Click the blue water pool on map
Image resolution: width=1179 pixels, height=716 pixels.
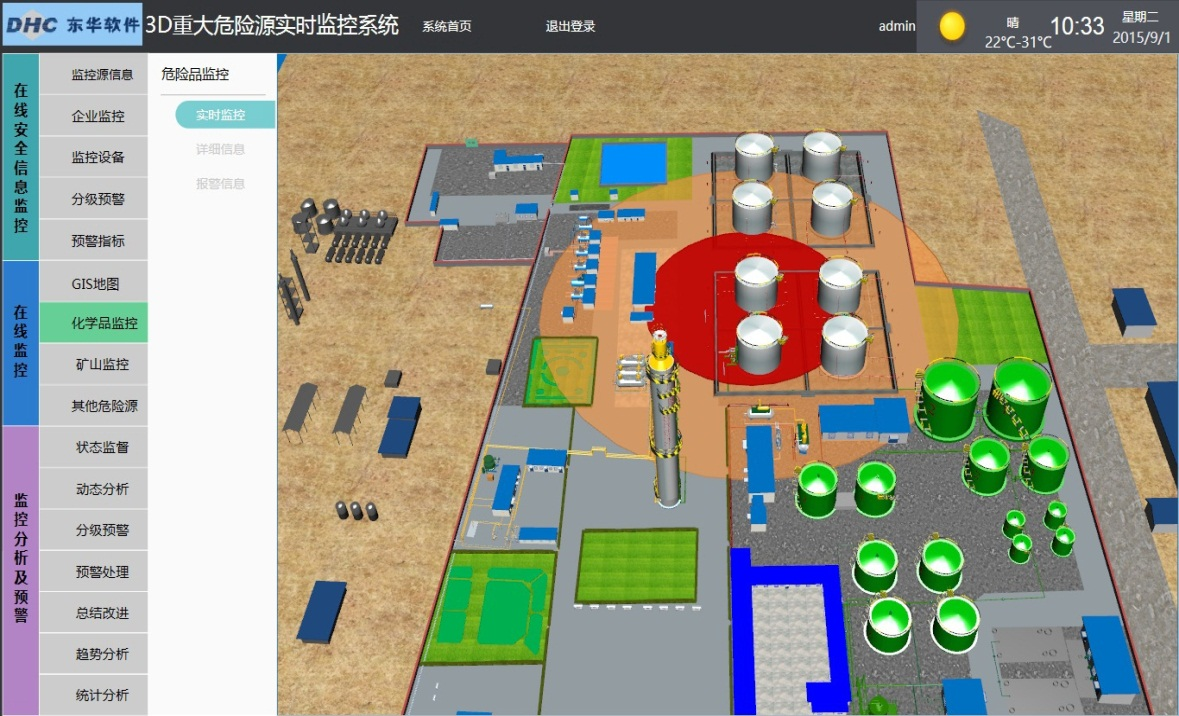[x=632, y=163]
